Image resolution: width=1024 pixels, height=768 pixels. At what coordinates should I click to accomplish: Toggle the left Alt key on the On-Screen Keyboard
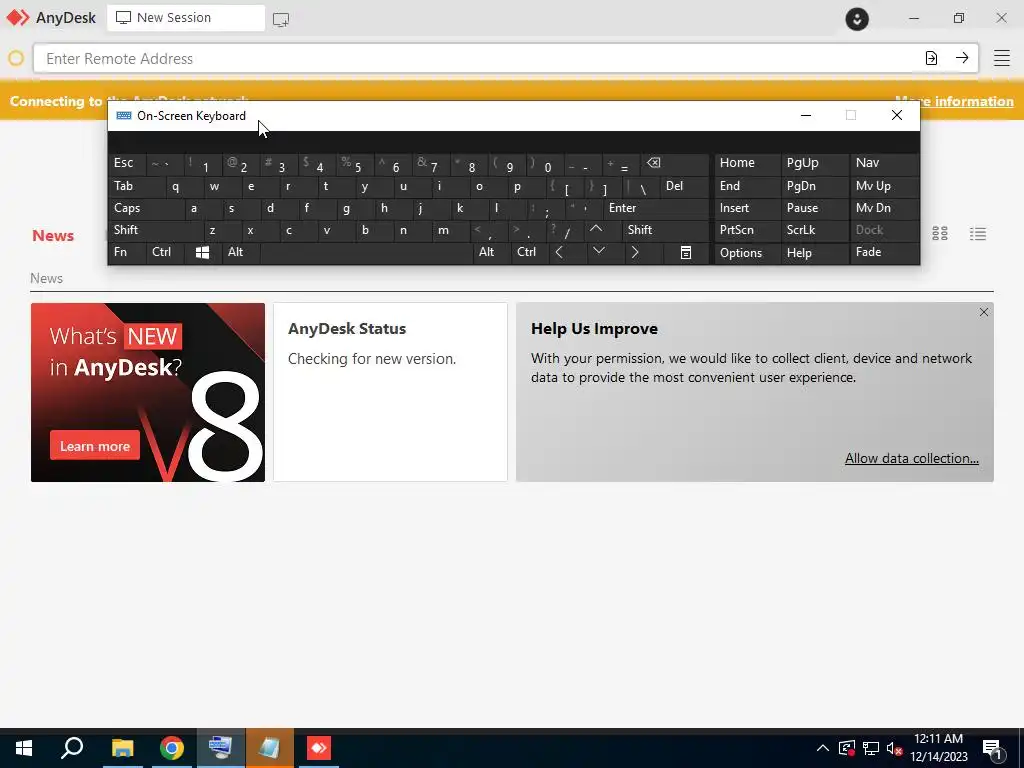(241, 253)
